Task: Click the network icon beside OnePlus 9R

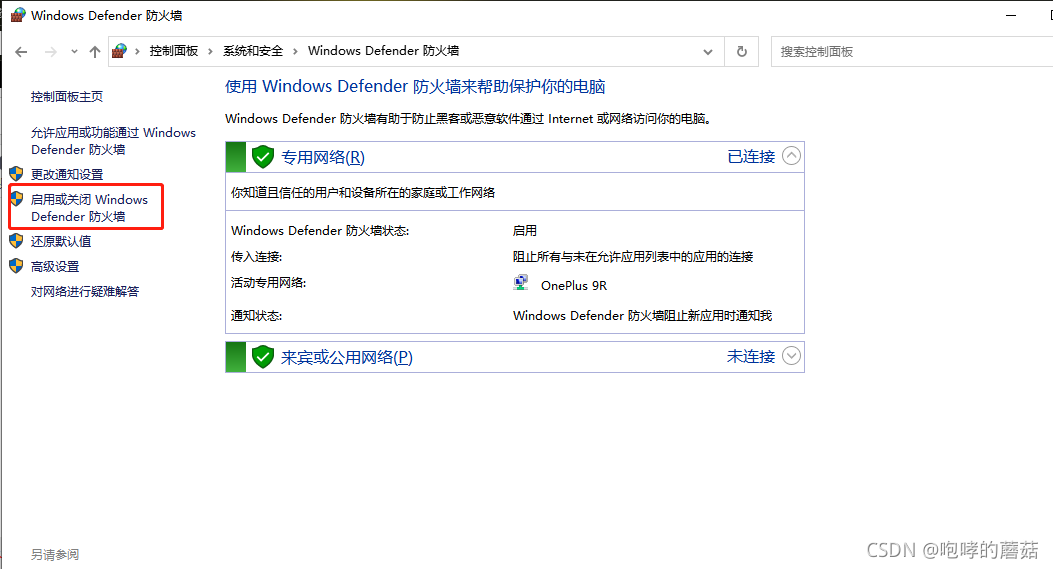Action: tap(520, 282)
